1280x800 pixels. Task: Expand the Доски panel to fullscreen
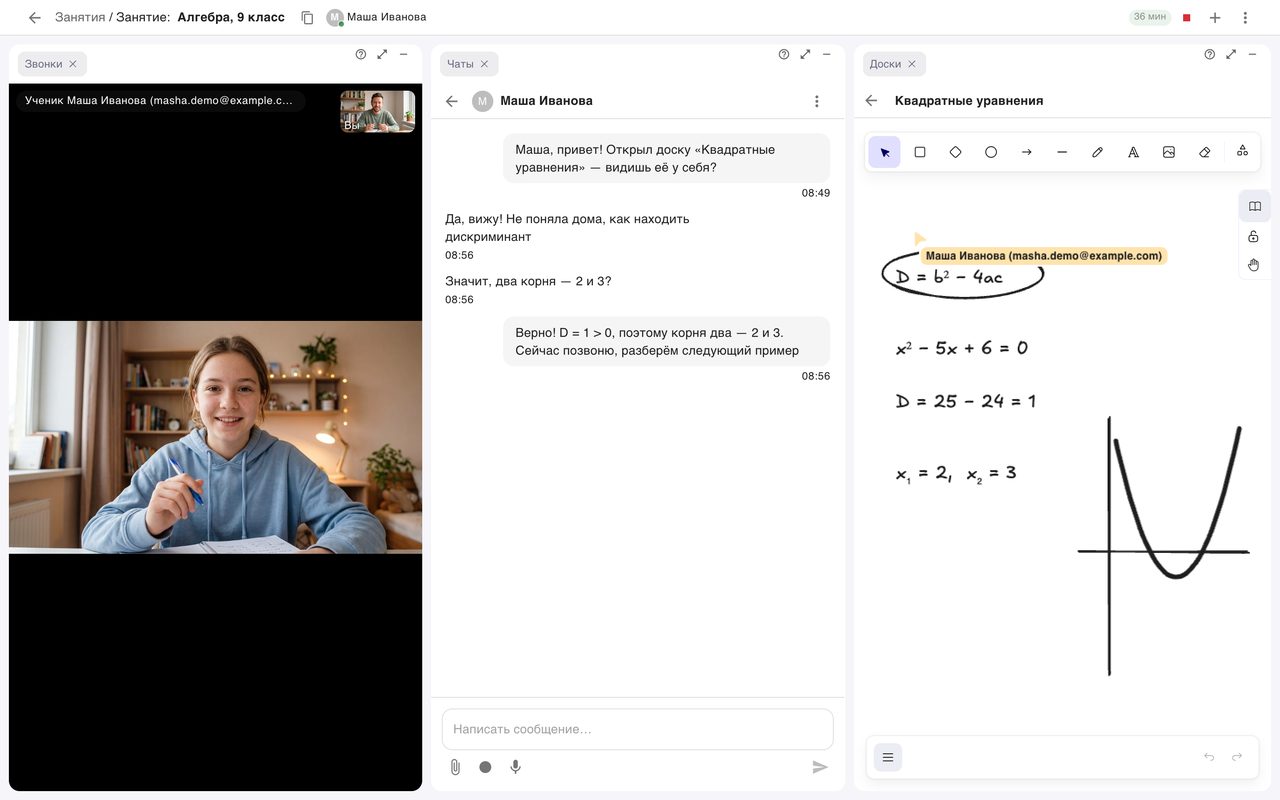pyautogui.click(x=1231, y=54)
